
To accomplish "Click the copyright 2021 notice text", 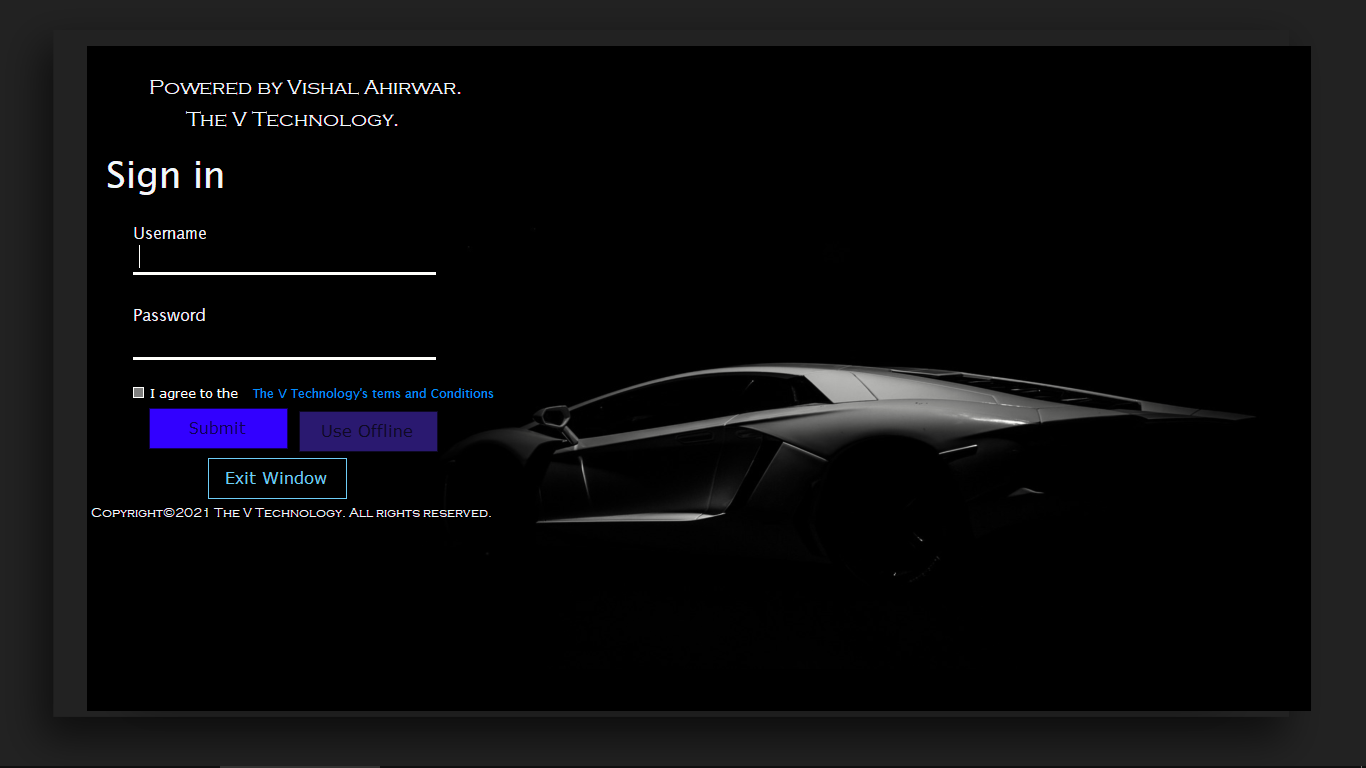I will tap(291, 513).
